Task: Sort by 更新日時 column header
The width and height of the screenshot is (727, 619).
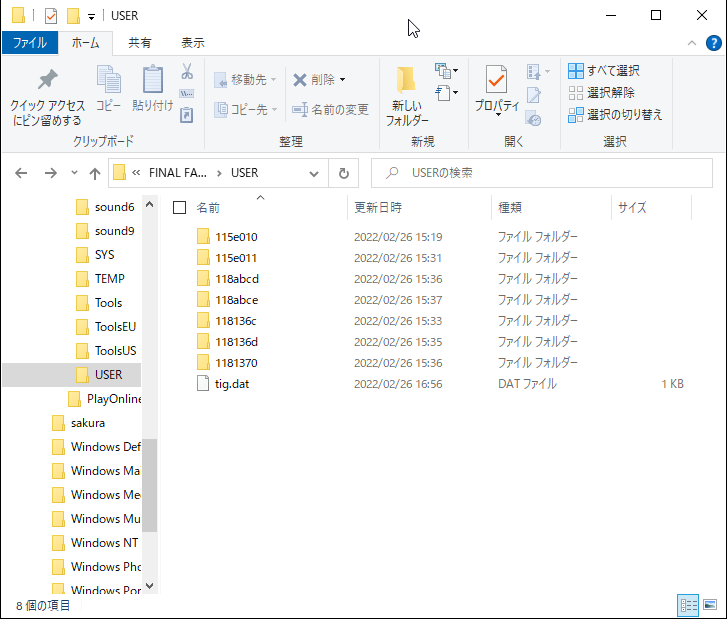Action: pos(377,207)
